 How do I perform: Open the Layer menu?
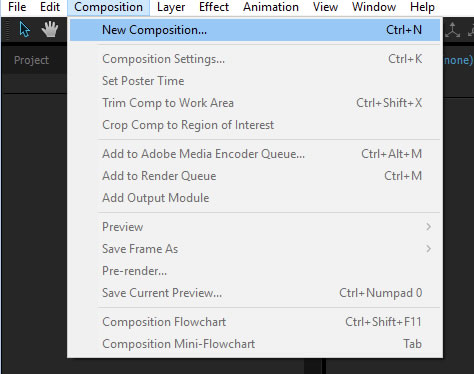(171, 7)
